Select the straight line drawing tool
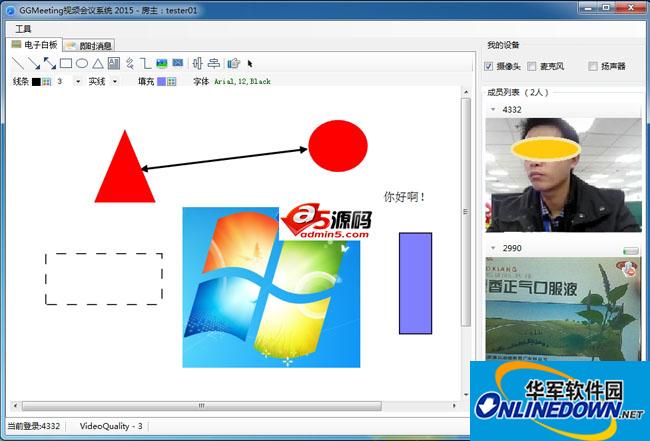 tap(18, 63)
